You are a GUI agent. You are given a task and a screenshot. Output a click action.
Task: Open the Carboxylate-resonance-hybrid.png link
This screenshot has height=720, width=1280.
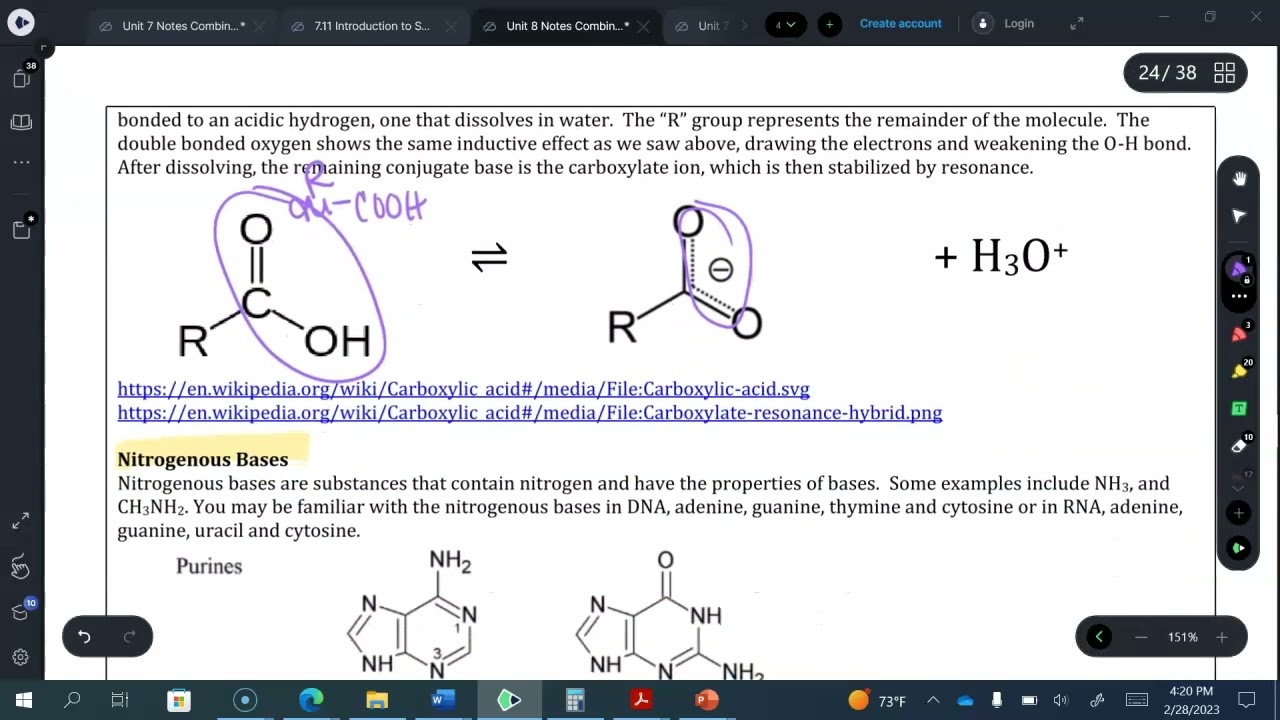(530, 413)
